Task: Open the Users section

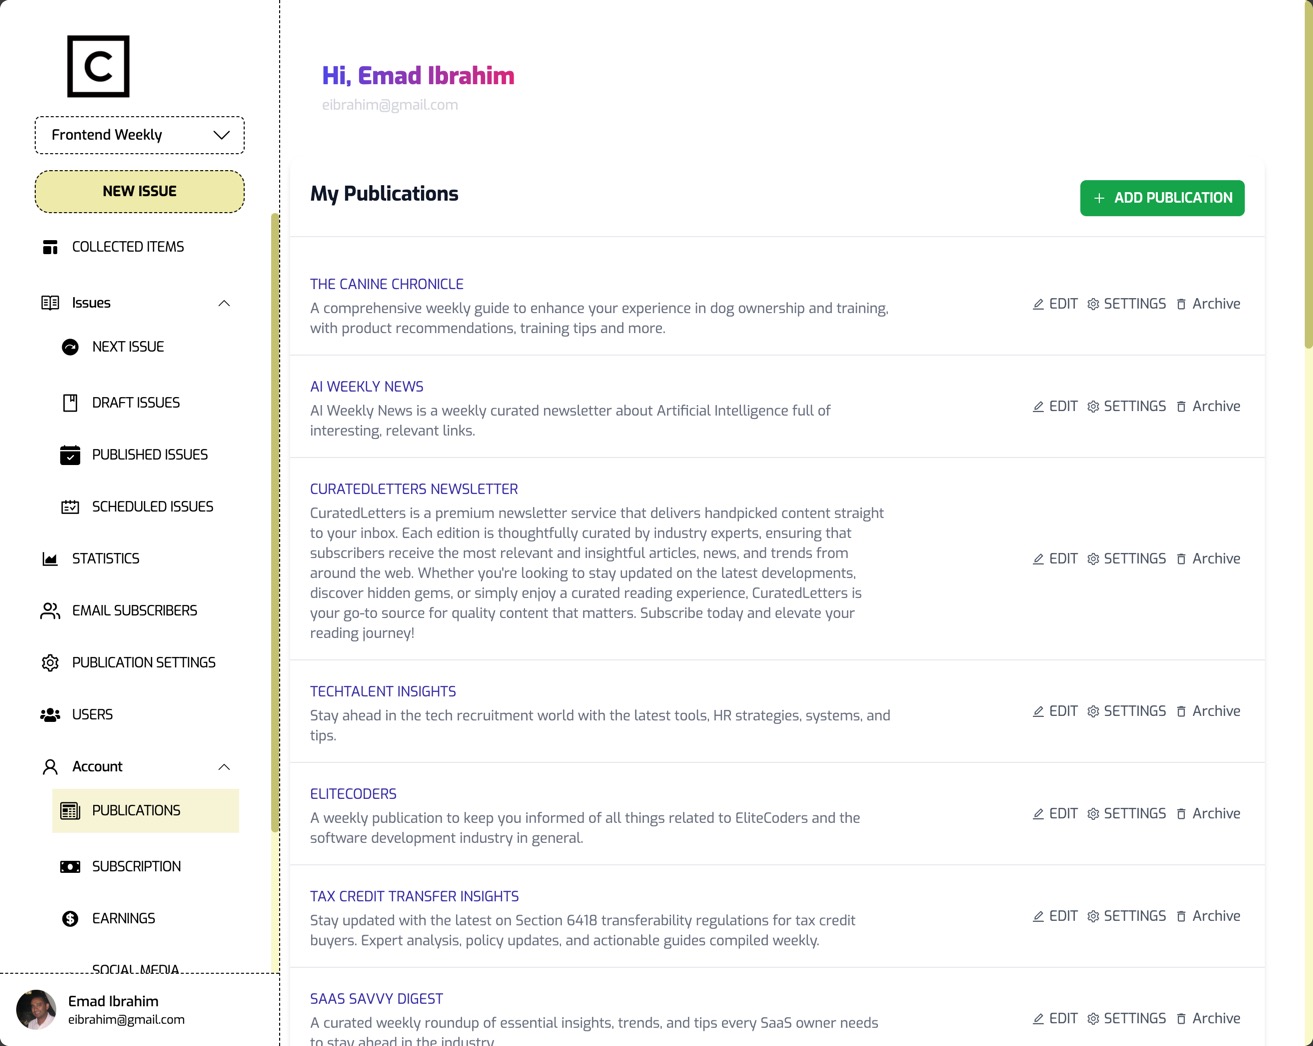Action: pos(92,714)
